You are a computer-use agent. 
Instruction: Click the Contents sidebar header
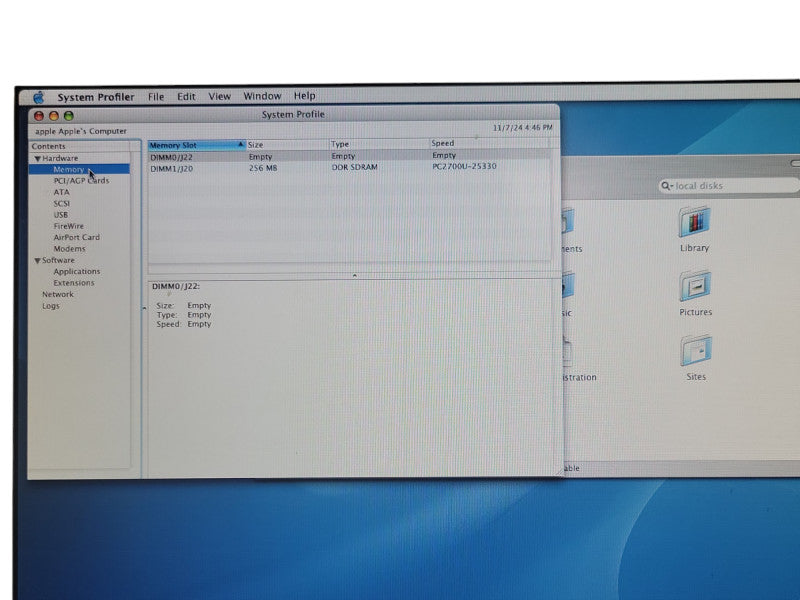[80, 146]
